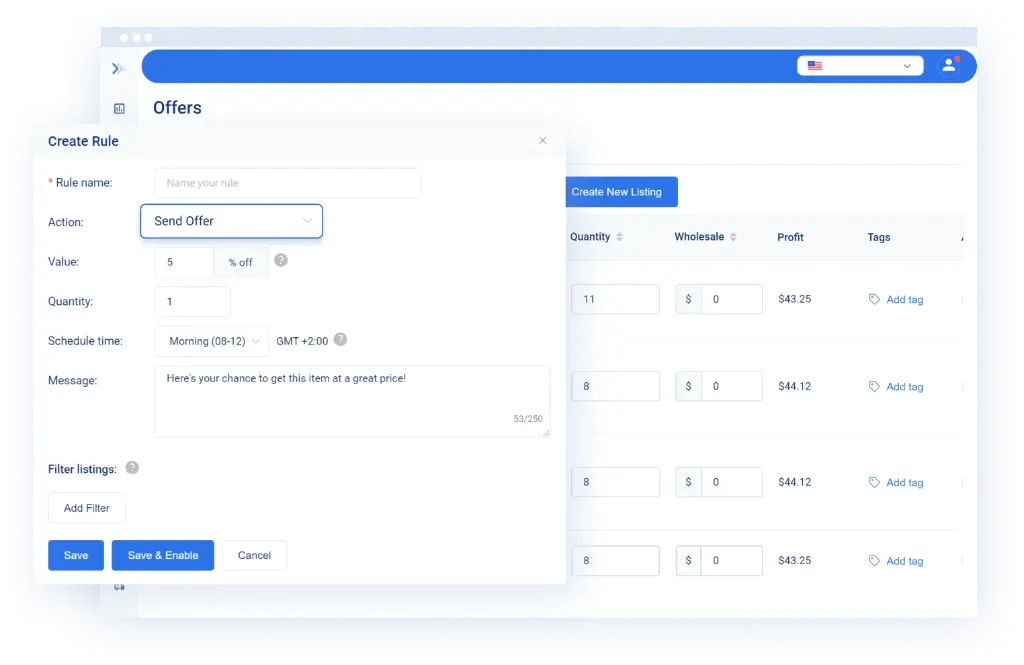This screenshot has width=1024, height=665.
Task: Focus the Rule name input field
Action: (x=288, y=183)
